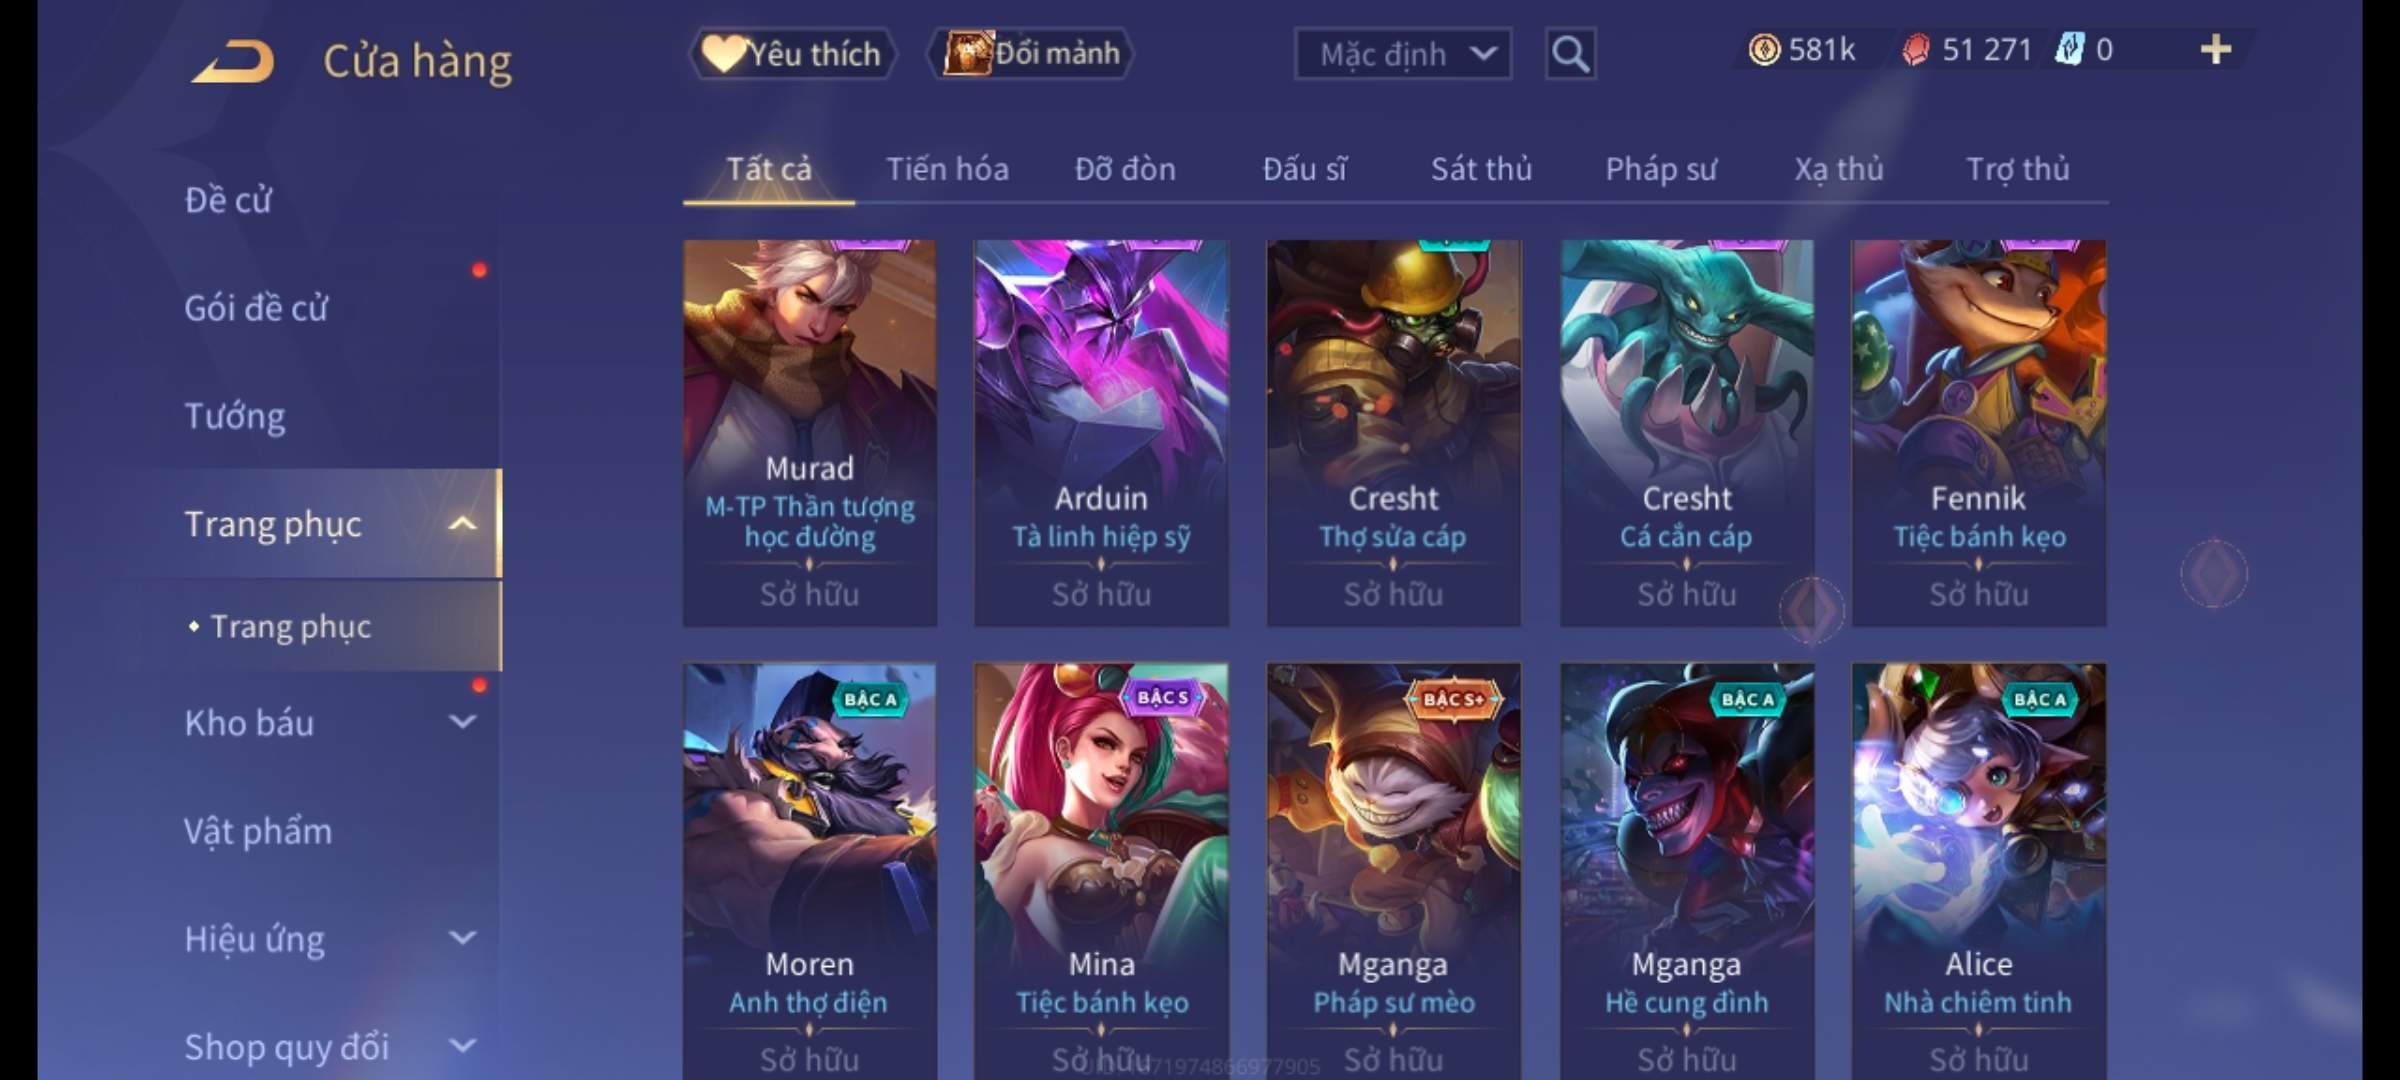
Task: Tap the blue ticket currency icon
Action: coord(2068,50)
